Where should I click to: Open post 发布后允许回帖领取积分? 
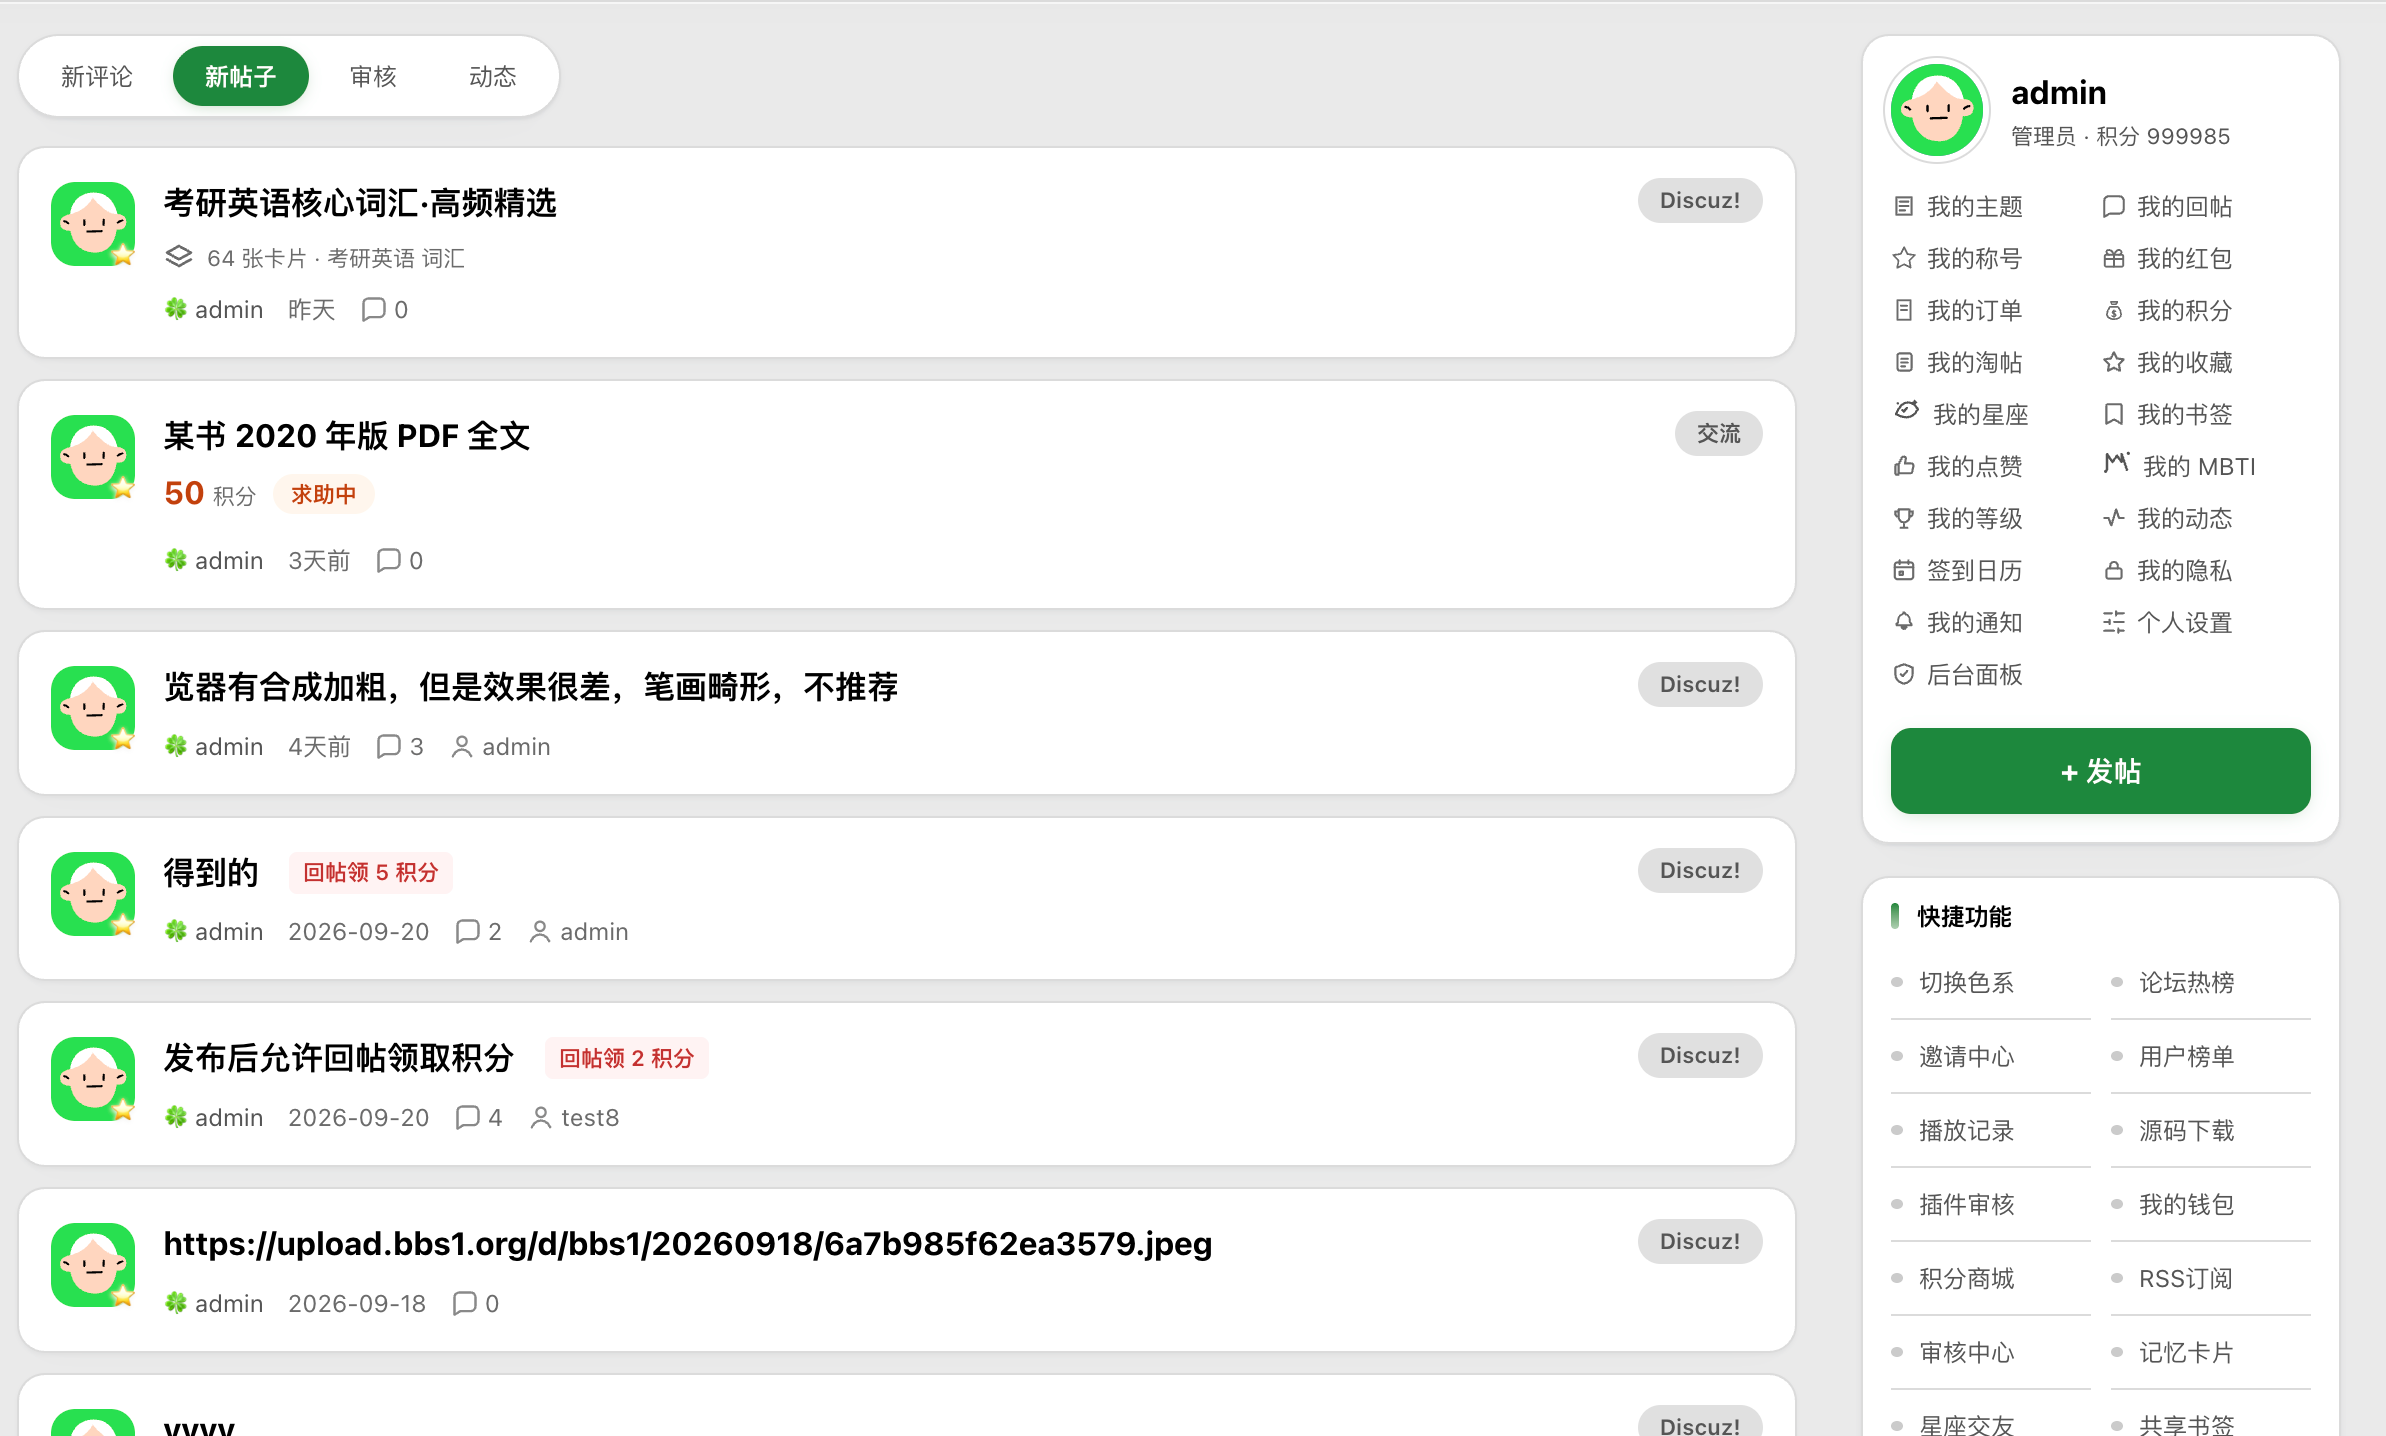click(x=339, y=1058)
